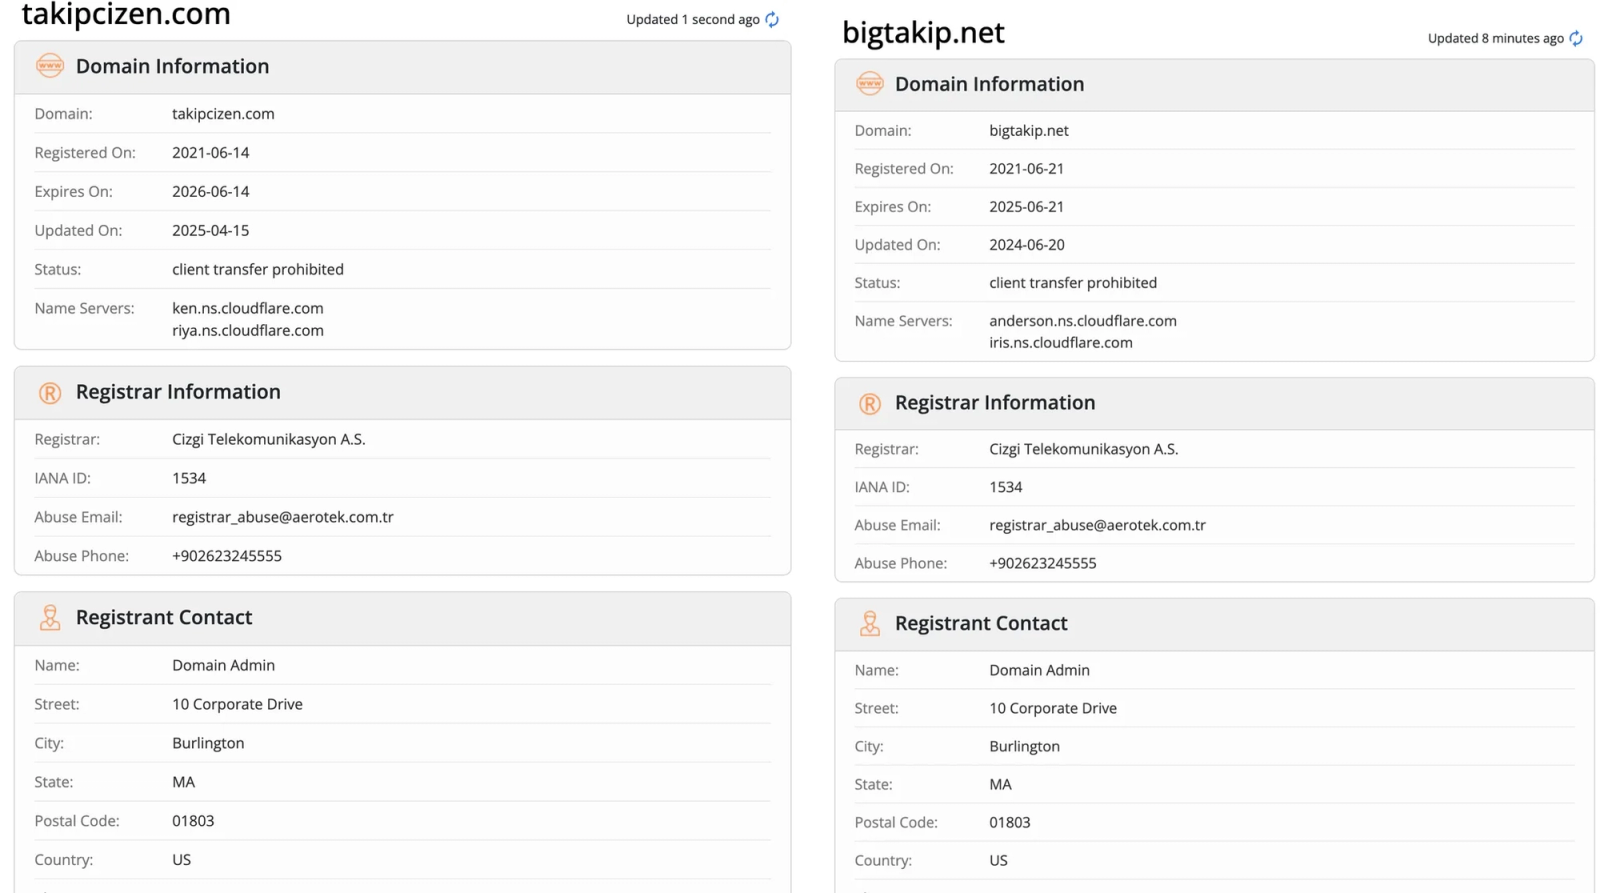Select the updated date 2024-06-20
This screenshot has height=893, width=1600.
pyautogui.click(x=1026, y=245)
